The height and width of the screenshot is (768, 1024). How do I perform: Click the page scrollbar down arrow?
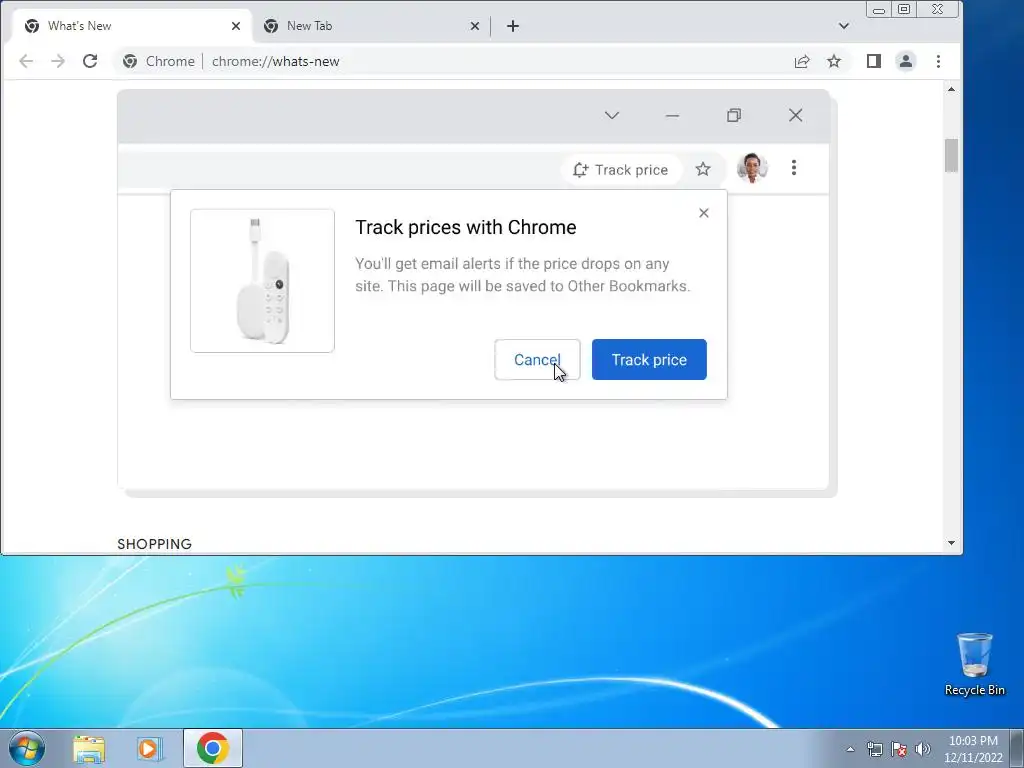coord(952,543)
